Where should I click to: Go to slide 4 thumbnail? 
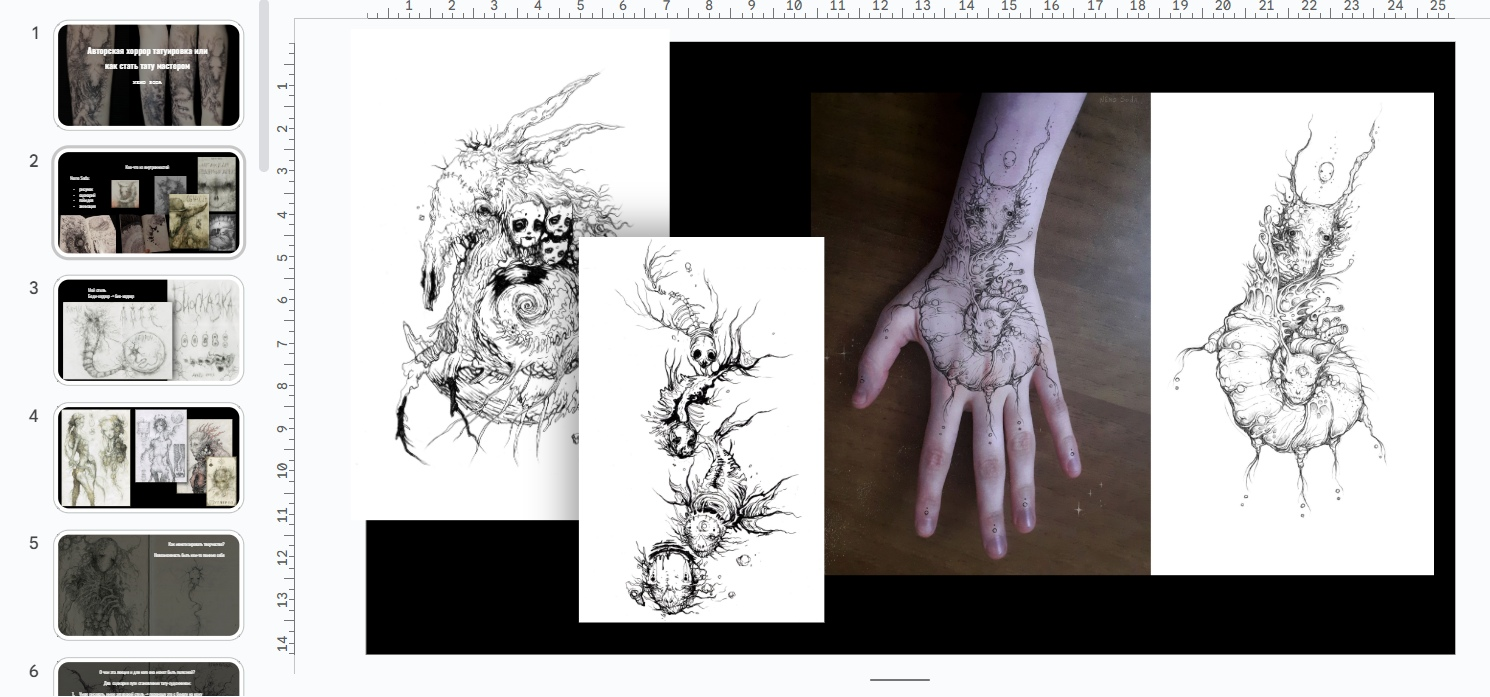pos(148,458)
